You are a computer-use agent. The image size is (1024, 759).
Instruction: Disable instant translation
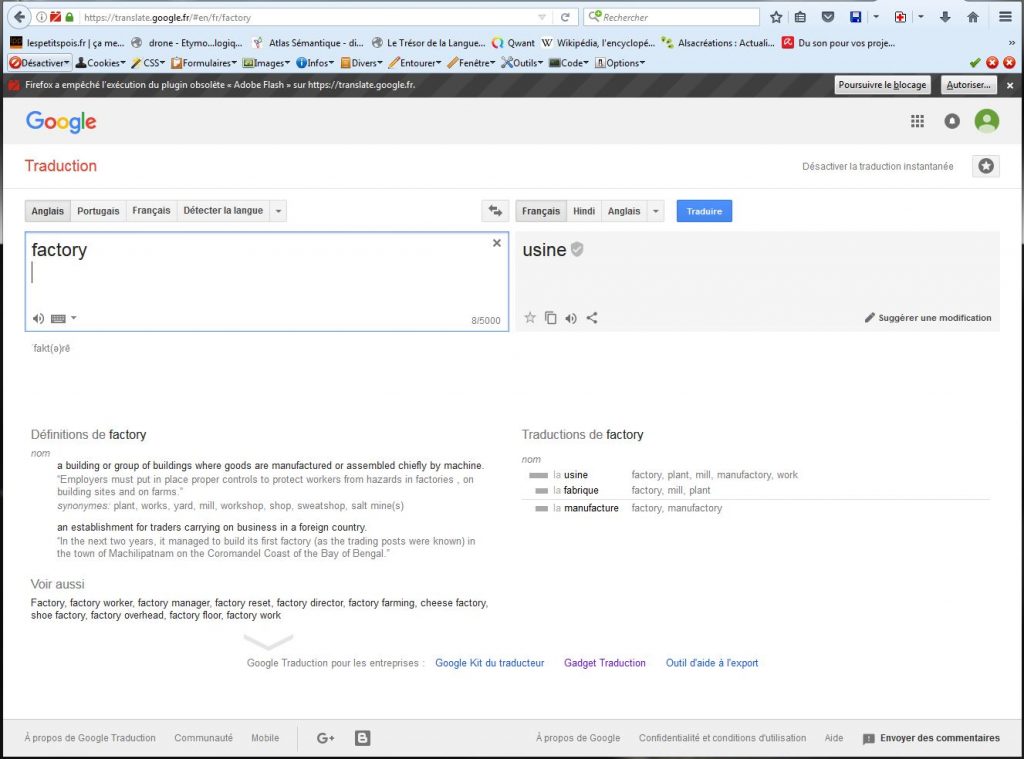click(x=877, y=166)
